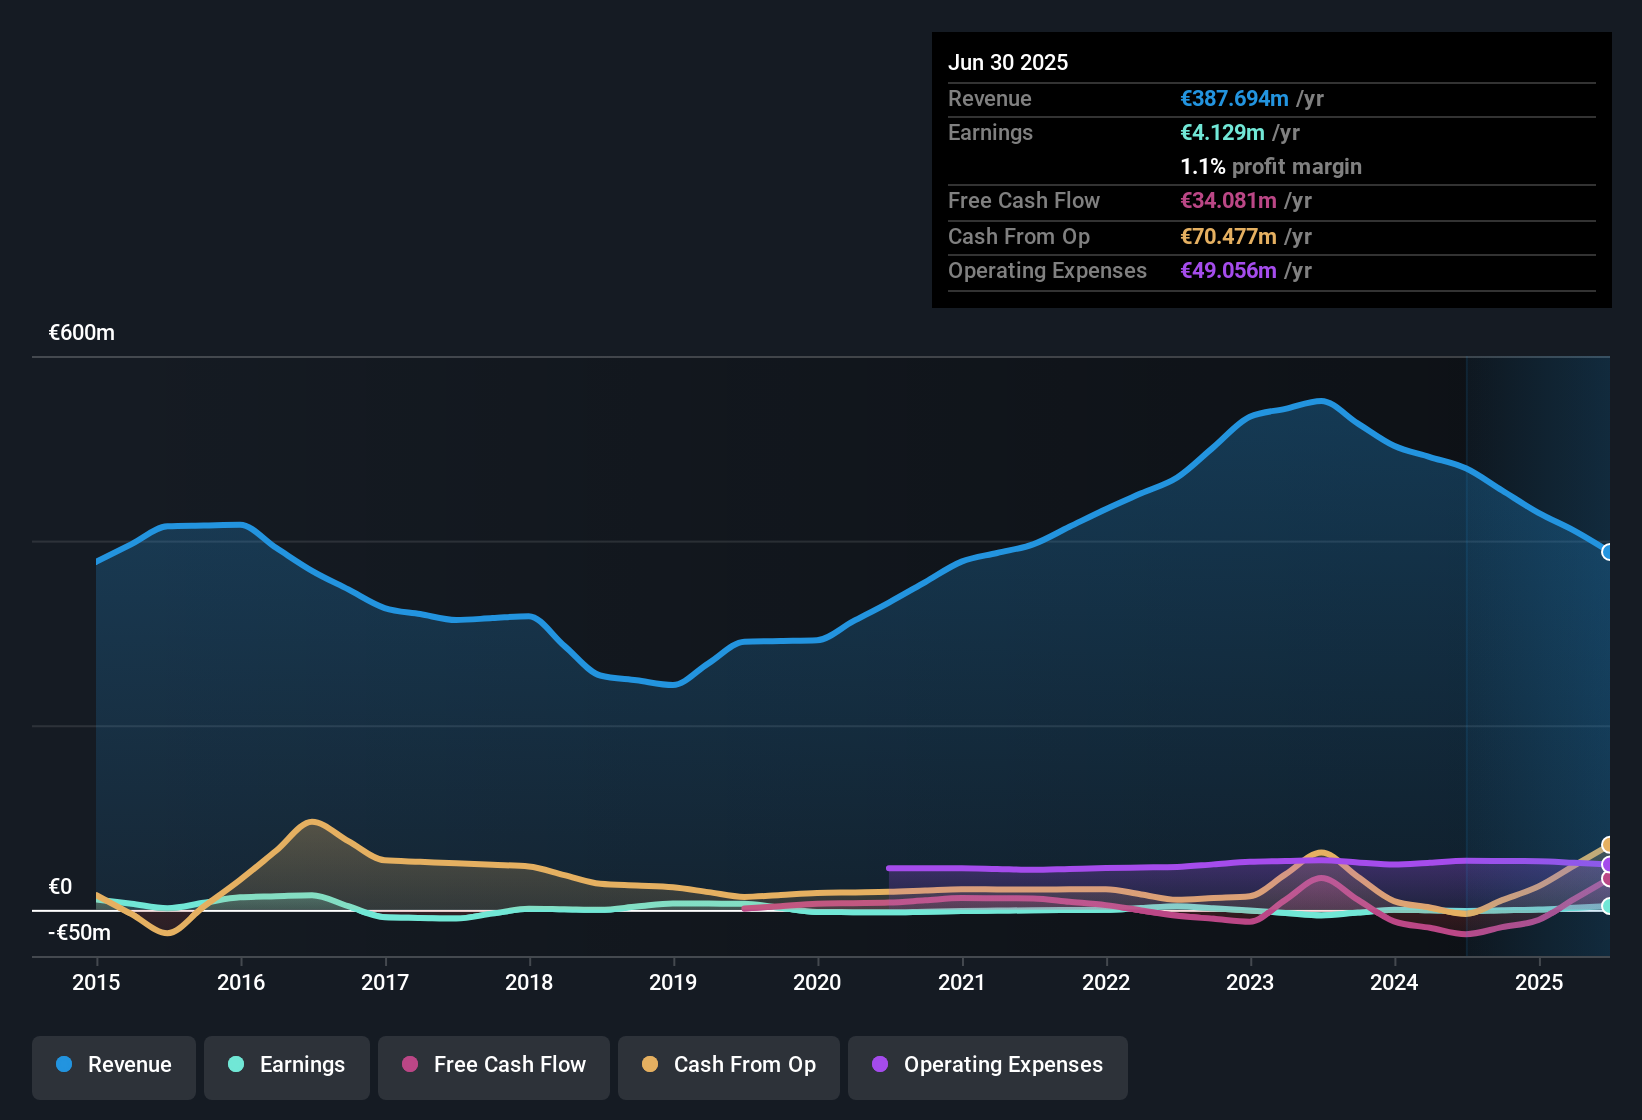Select the orange Cash From Op endpoint marker

(x=1606, y=845)
